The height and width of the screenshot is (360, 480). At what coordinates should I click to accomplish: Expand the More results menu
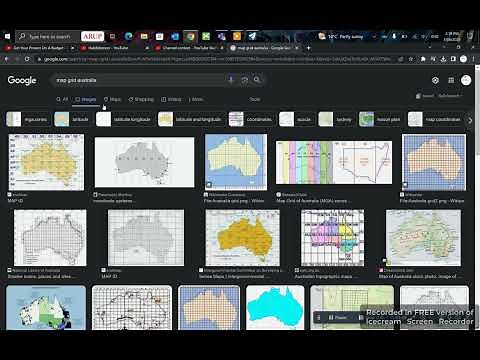(196, 99)
